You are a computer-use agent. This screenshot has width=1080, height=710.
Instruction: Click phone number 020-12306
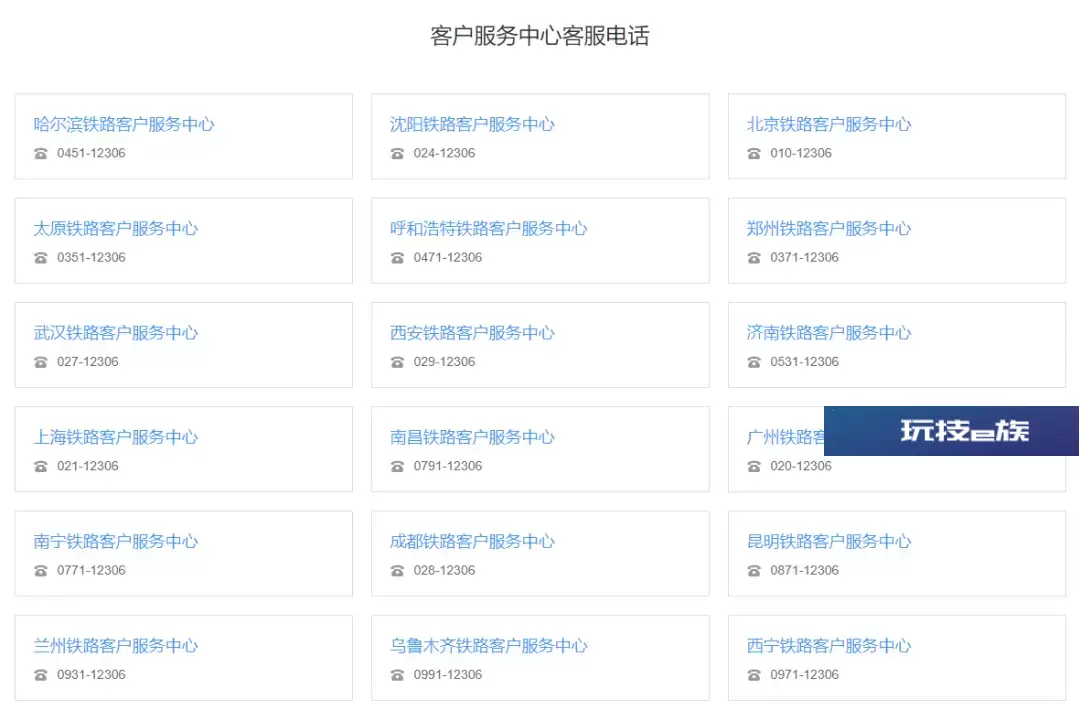click(801, 466)
